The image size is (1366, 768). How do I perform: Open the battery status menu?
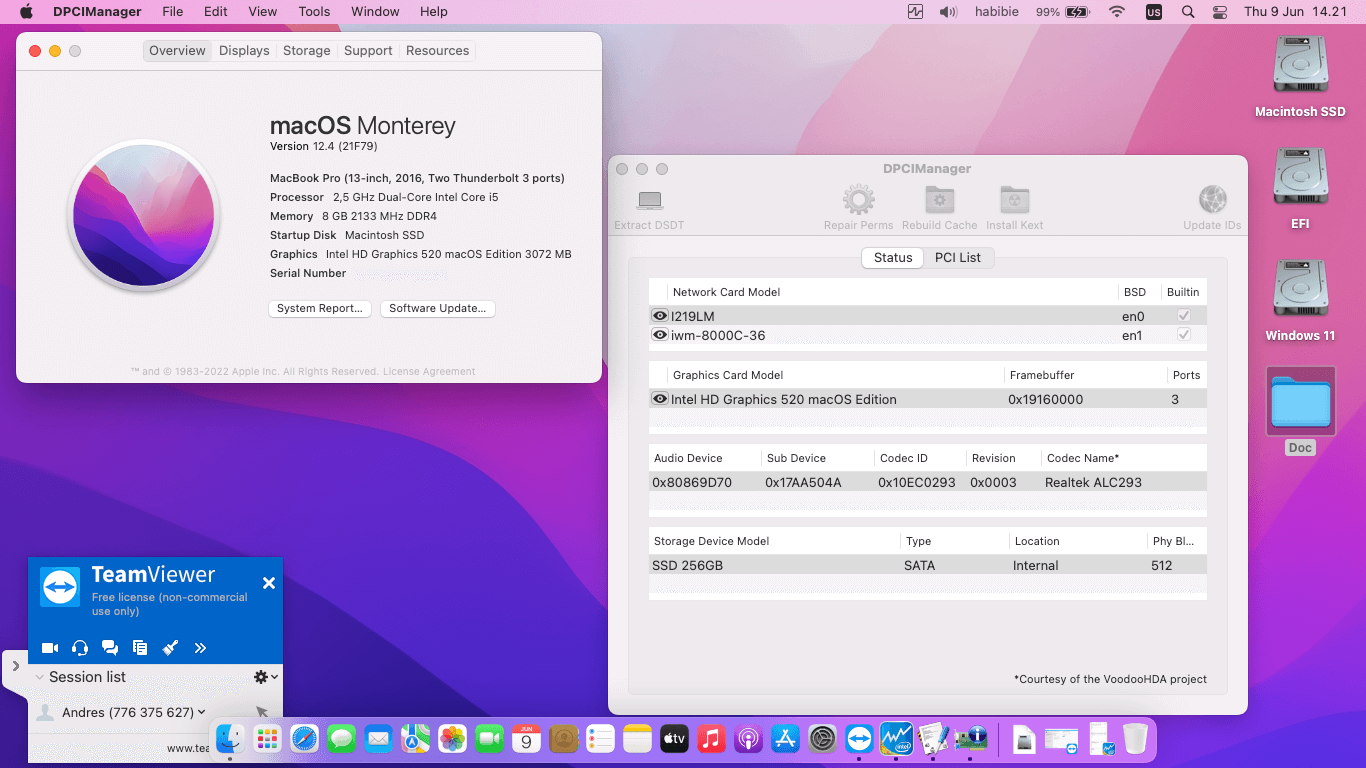click(1062, 12)
